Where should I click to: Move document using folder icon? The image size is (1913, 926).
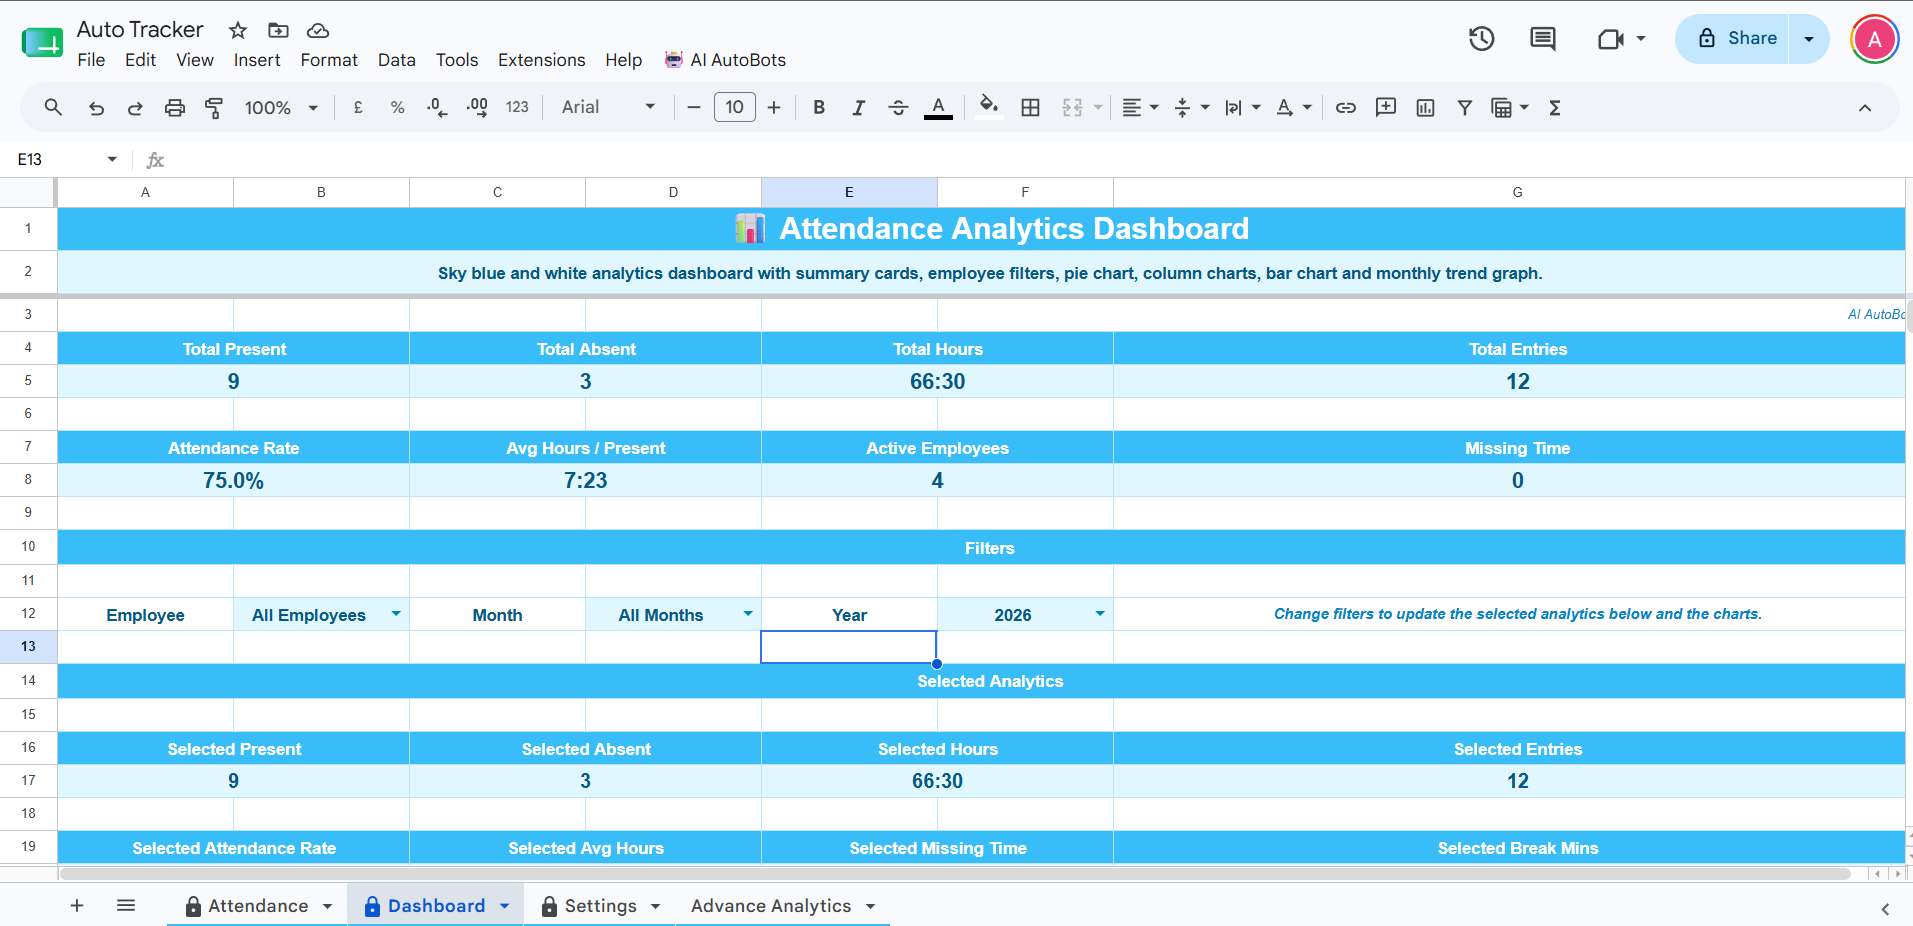point(278,30)
